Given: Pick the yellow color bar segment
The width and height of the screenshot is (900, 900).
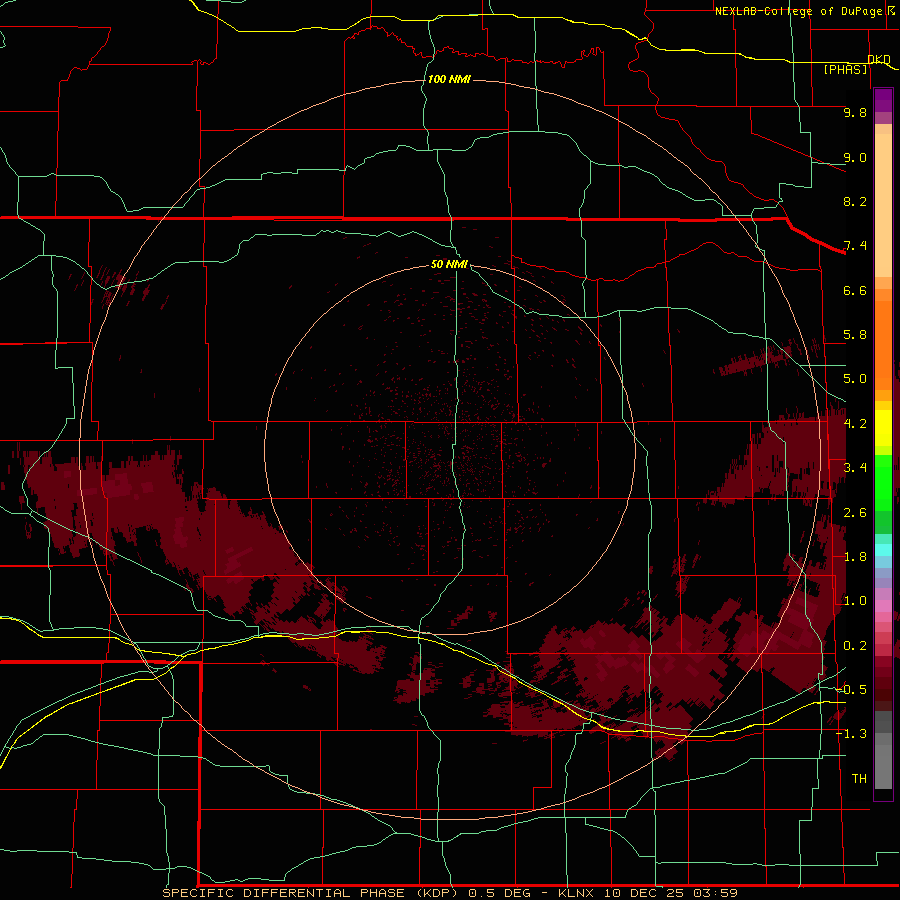Looking at the screenshot, I should pos(883,428).
